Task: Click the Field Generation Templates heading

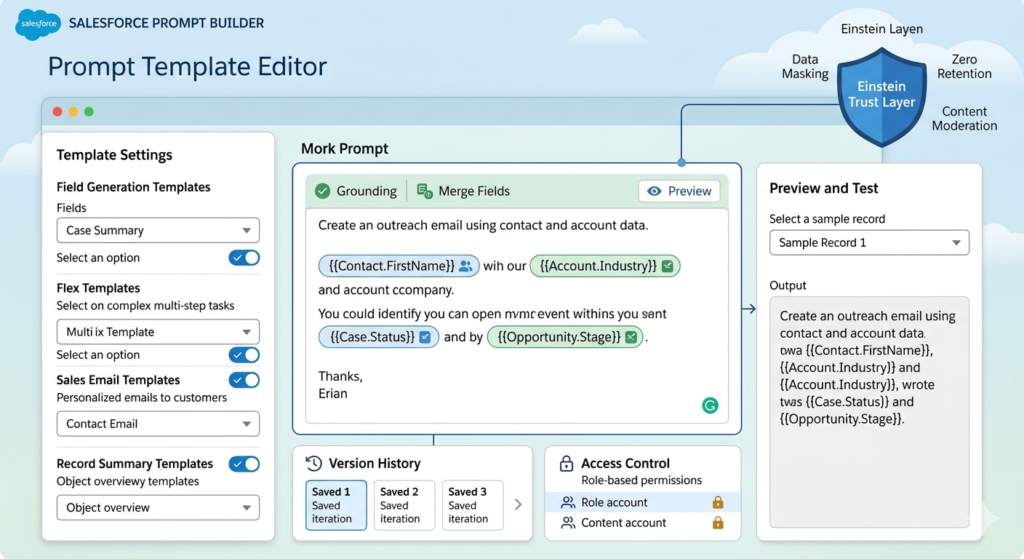Action: click(x=133, y=187)
